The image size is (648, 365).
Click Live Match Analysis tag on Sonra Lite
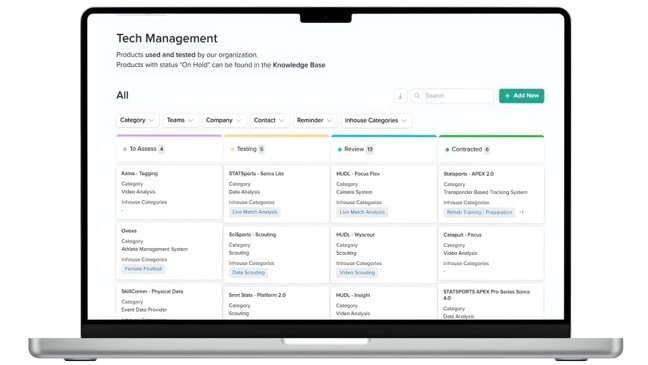pos(255,212)
